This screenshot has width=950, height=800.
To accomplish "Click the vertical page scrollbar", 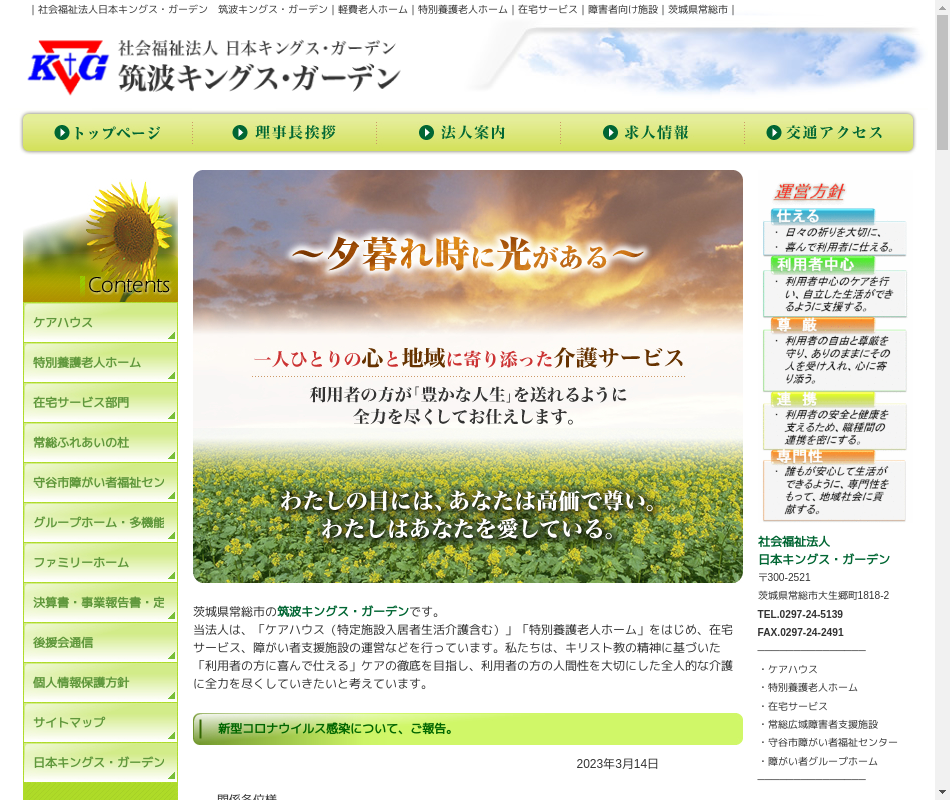I will [x=942, y=400].
